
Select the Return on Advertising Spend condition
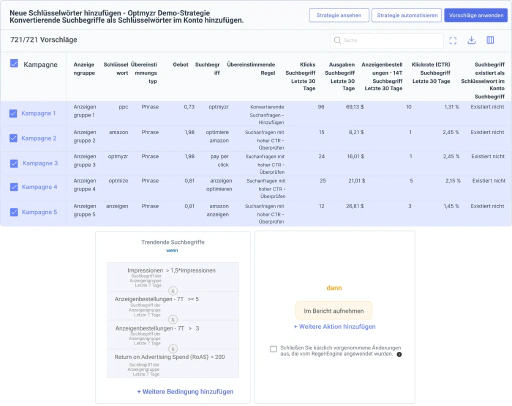[173, 364]
